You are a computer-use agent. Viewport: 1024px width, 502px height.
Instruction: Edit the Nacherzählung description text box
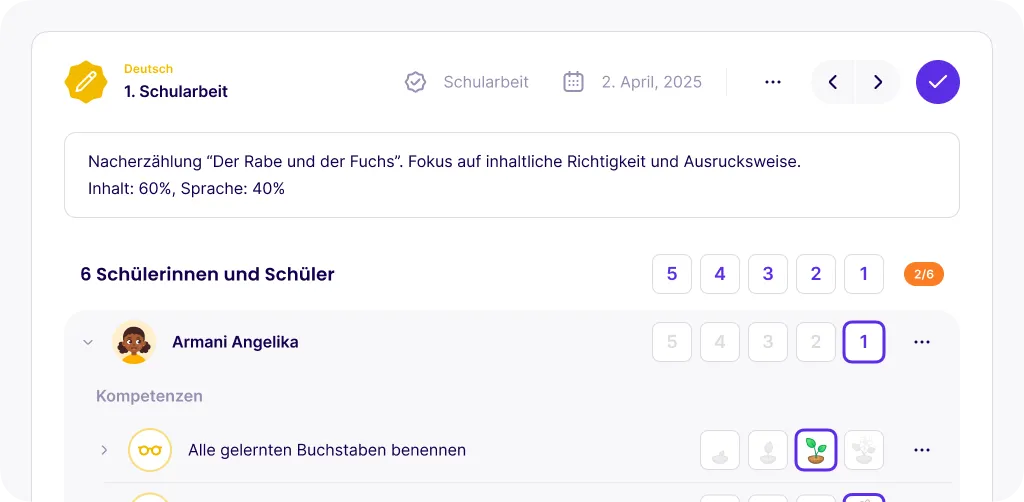click(x=511, y=175)
